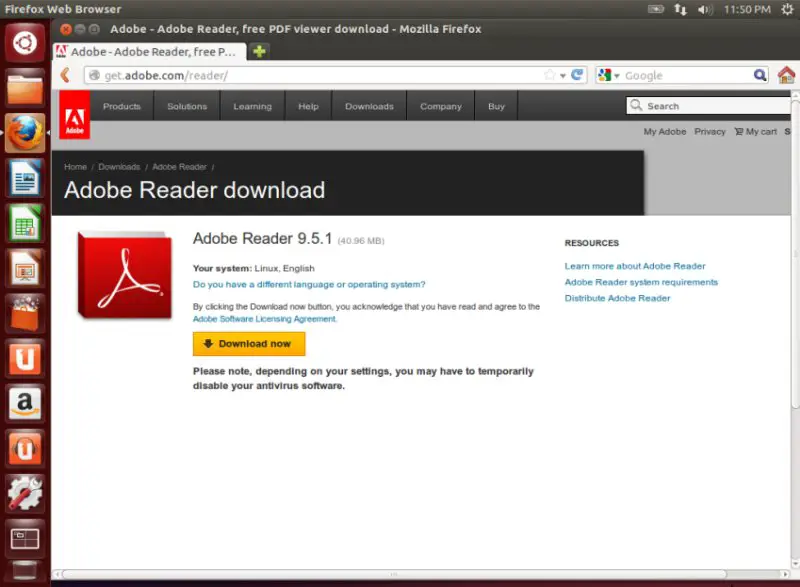
Task: Open Adobe Reader system requirements link
Action: 641,282
